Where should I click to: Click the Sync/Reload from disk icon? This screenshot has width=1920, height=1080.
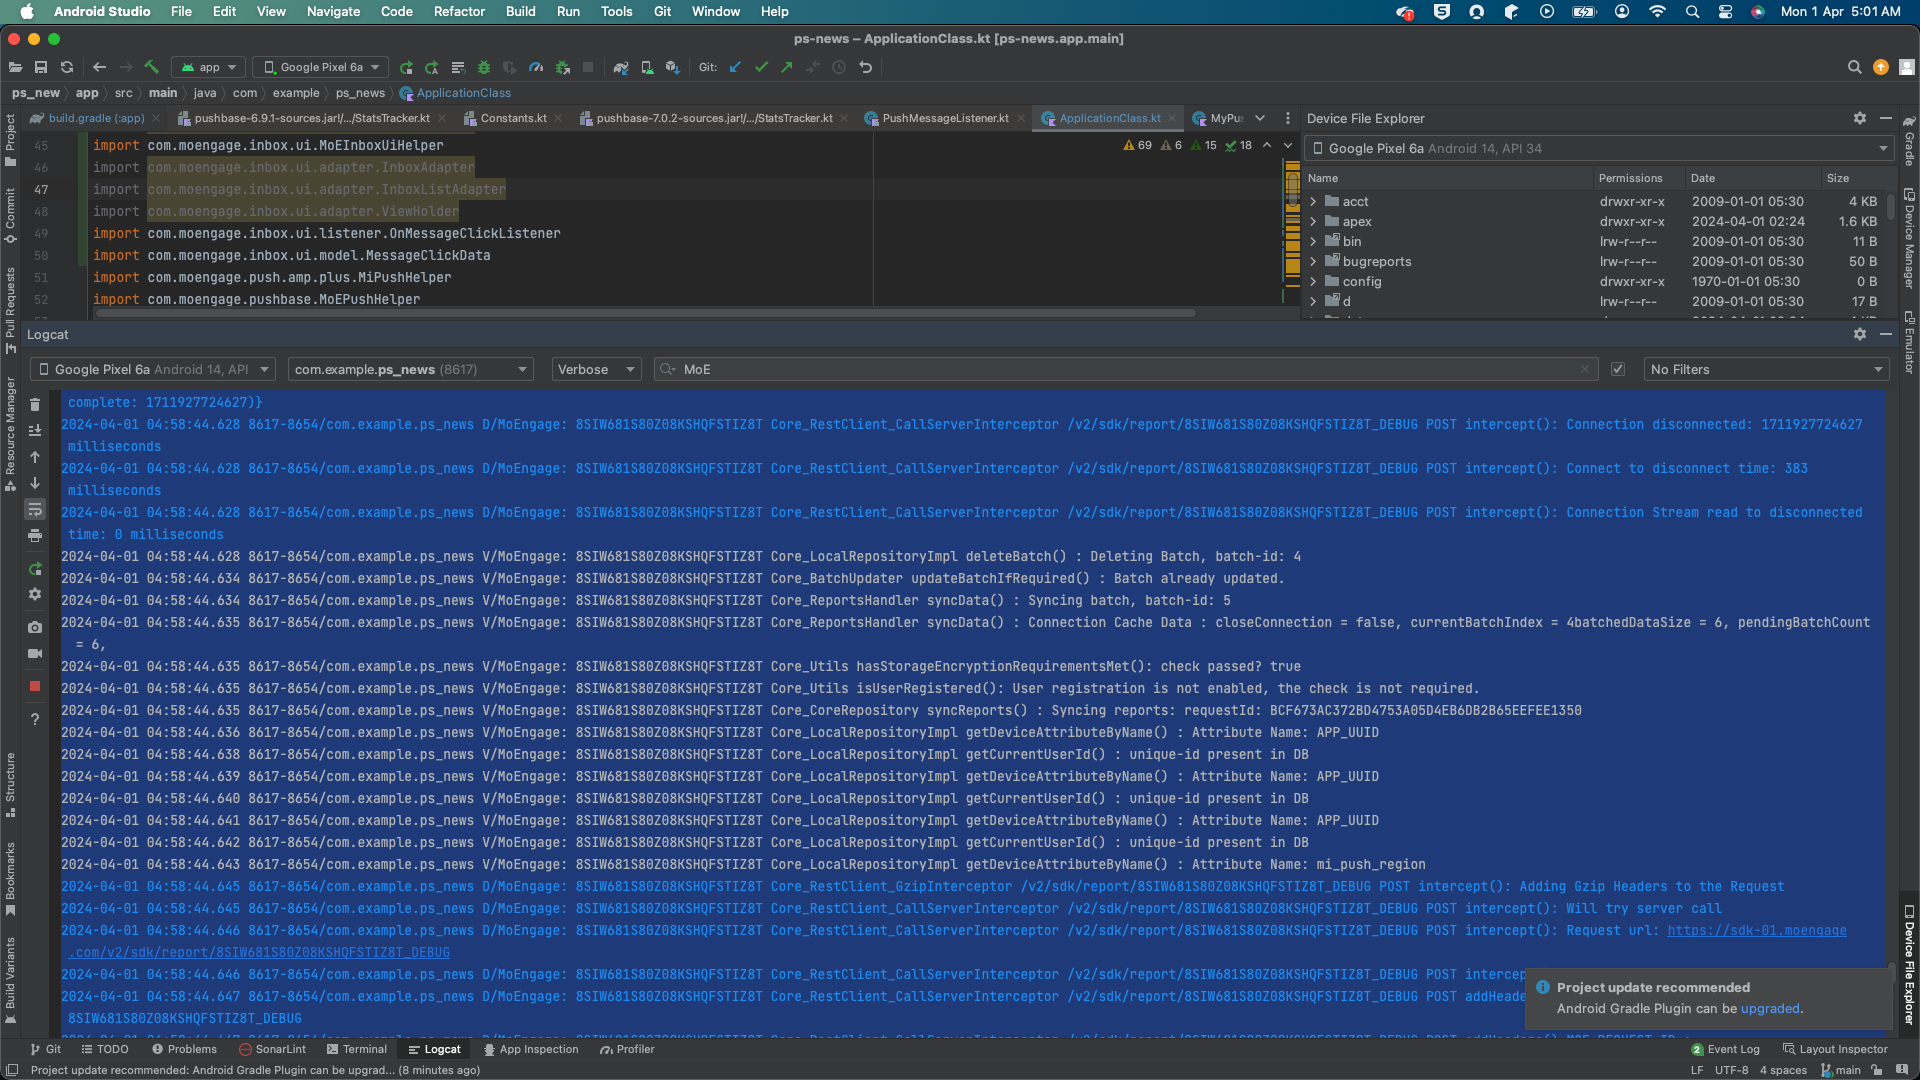[67, 67]
